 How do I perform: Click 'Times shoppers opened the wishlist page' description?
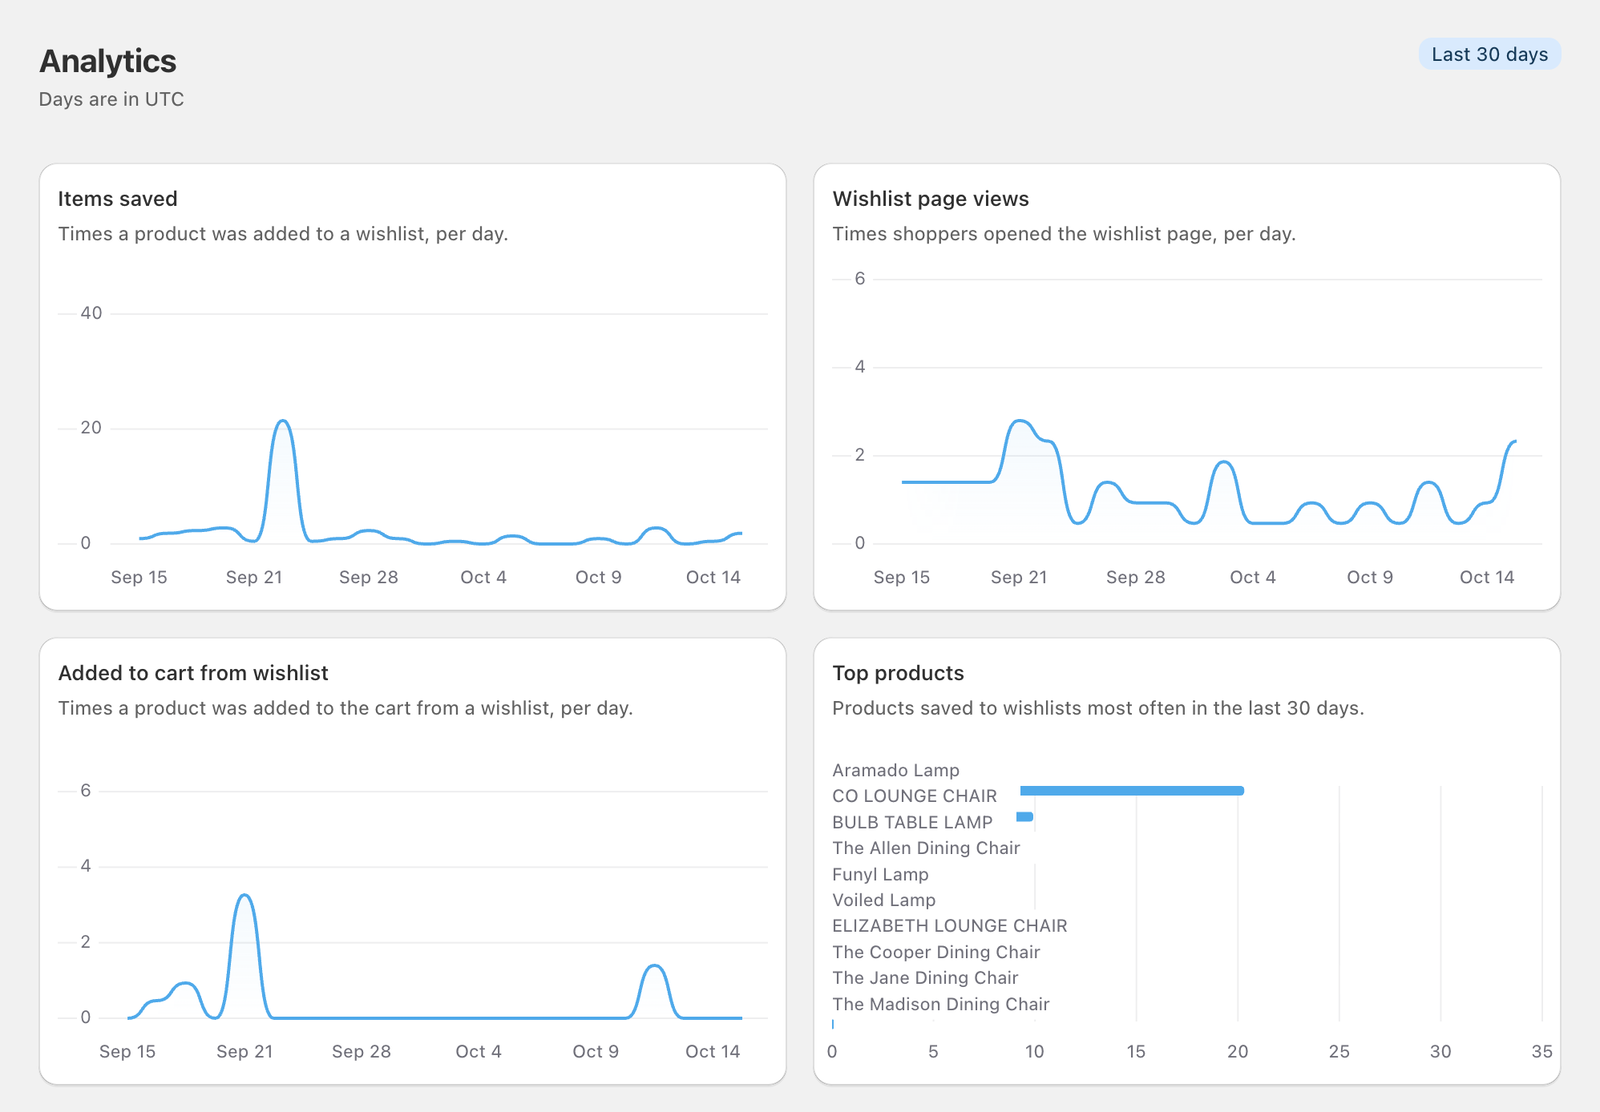[x=1064, y=234]
